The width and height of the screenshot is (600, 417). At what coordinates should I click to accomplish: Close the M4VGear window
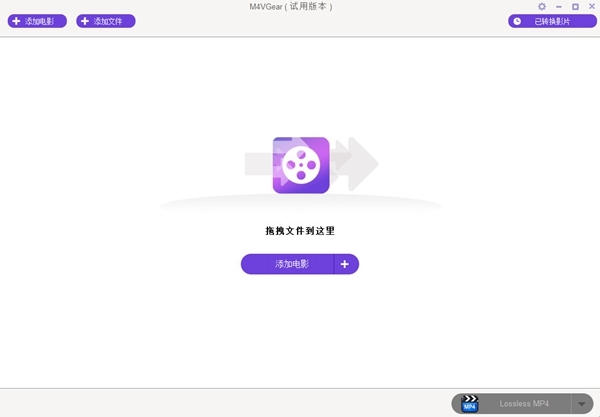(x=592, y=7)
